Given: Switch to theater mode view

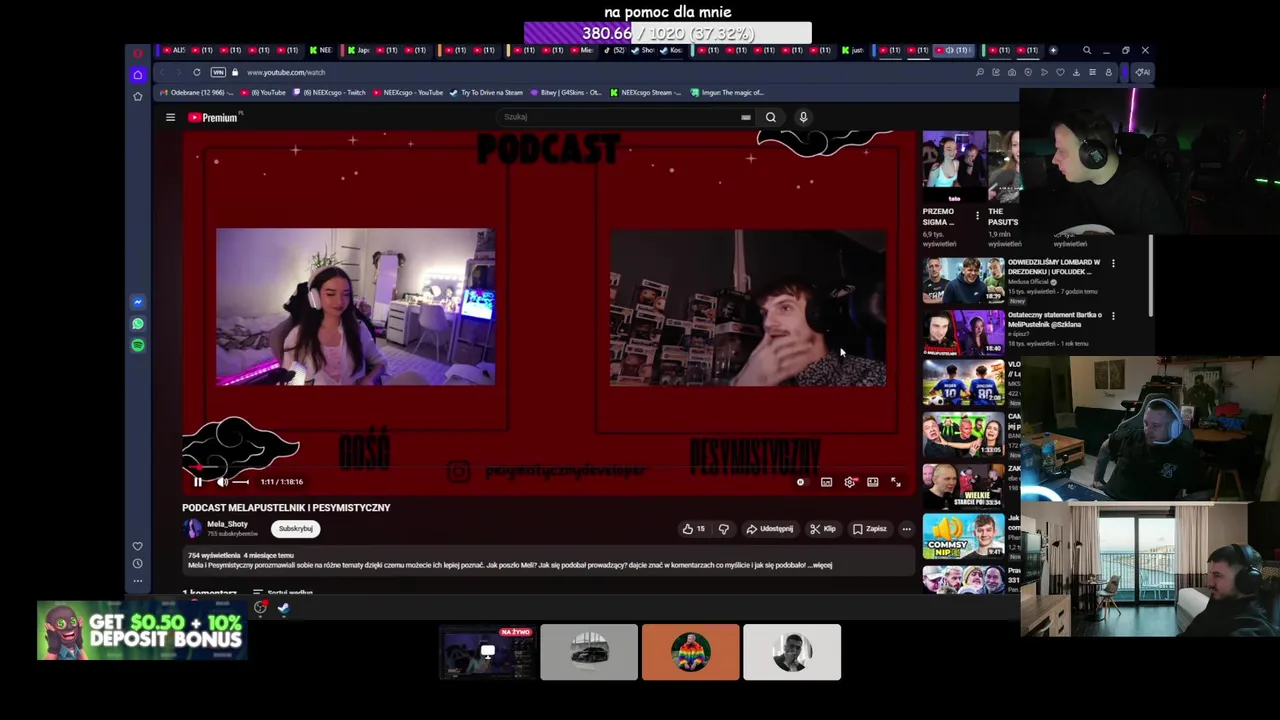Looking at the screenshot, I should click(x=873, y=482).
